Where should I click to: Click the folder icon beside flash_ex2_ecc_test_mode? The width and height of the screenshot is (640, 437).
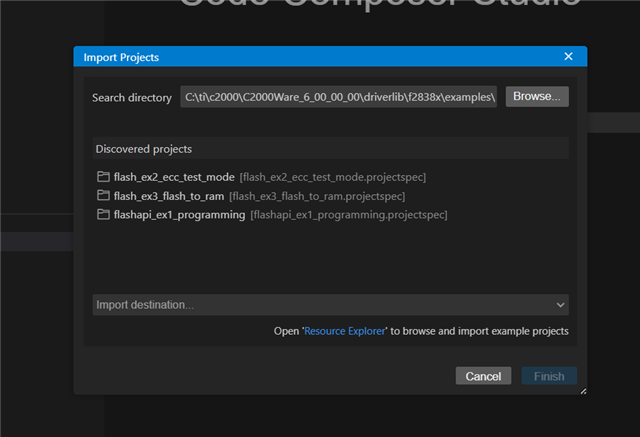(x=103, y=177)
